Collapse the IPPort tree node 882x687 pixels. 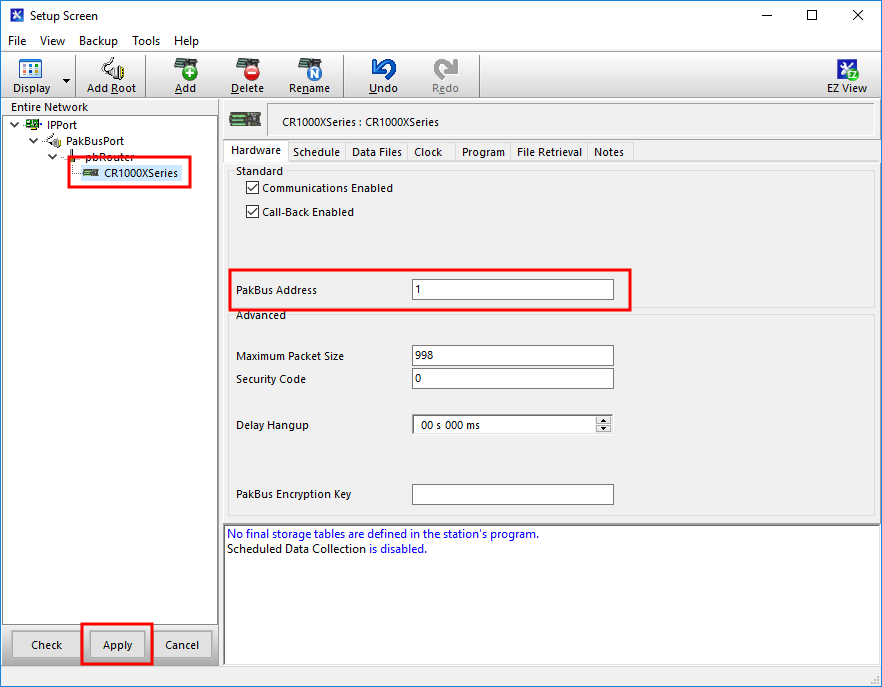[x=15, y=125]
